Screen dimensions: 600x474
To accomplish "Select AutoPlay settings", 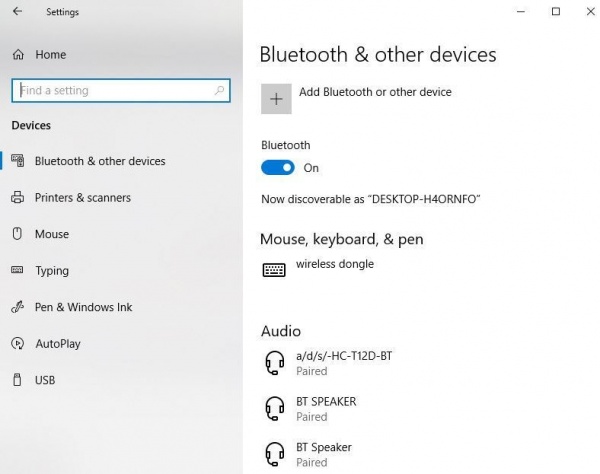I will [x=58, y=344].
